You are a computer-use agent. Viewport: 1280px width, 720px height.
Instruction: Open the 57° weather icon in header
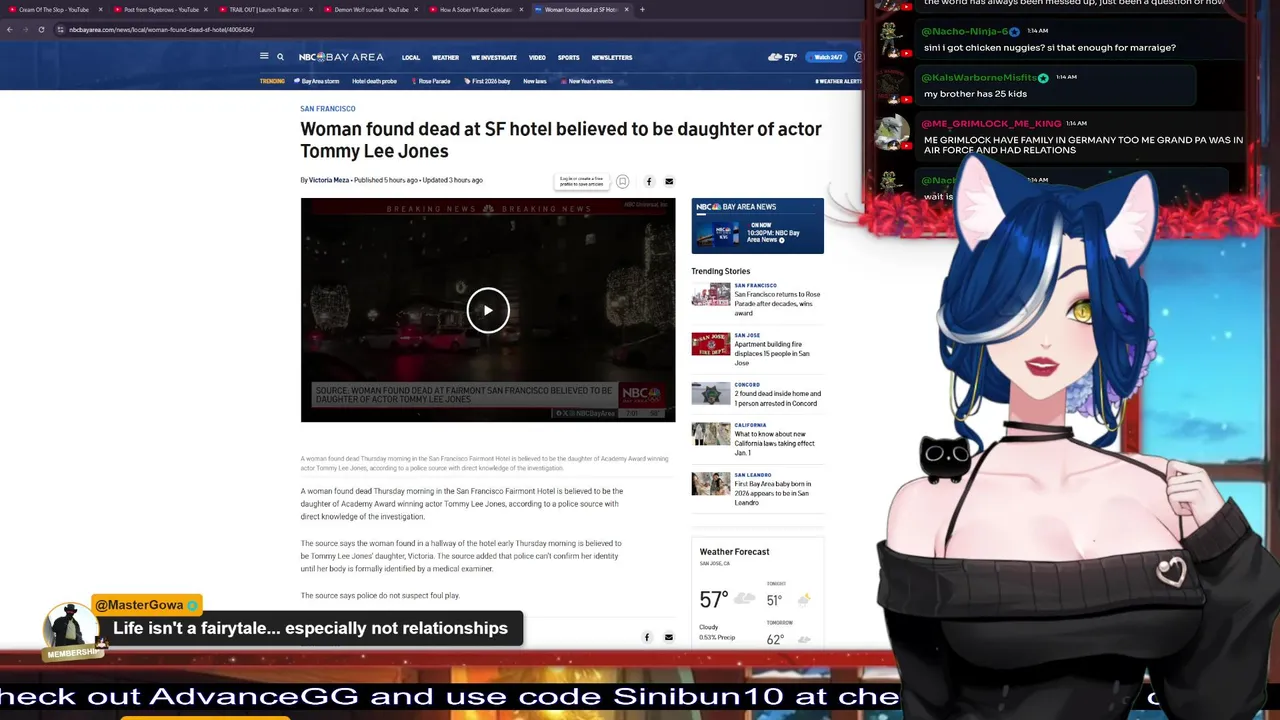pyautogui.click(x=782, y=57)
